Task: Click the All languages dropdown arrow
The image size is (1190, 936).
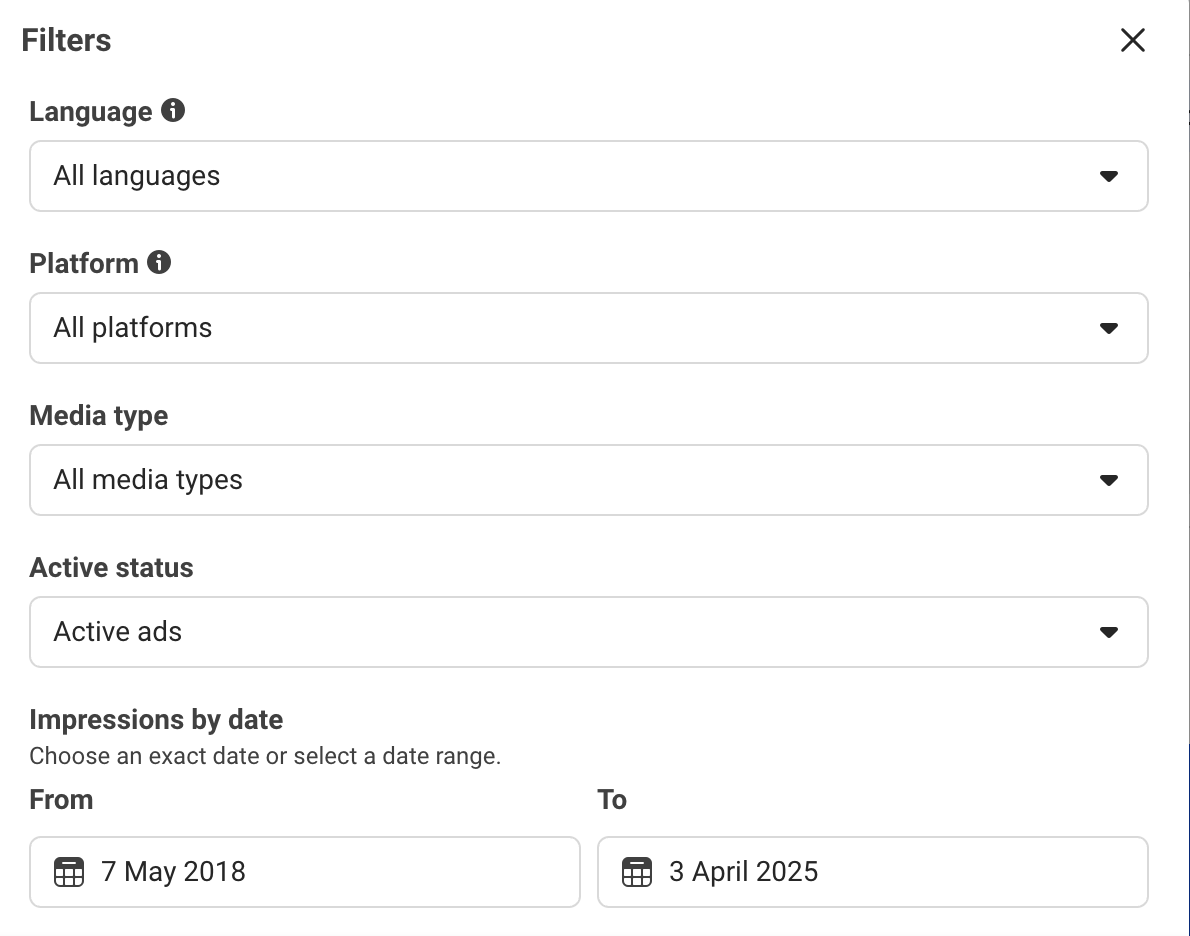Action: [x=1108, y=176]
